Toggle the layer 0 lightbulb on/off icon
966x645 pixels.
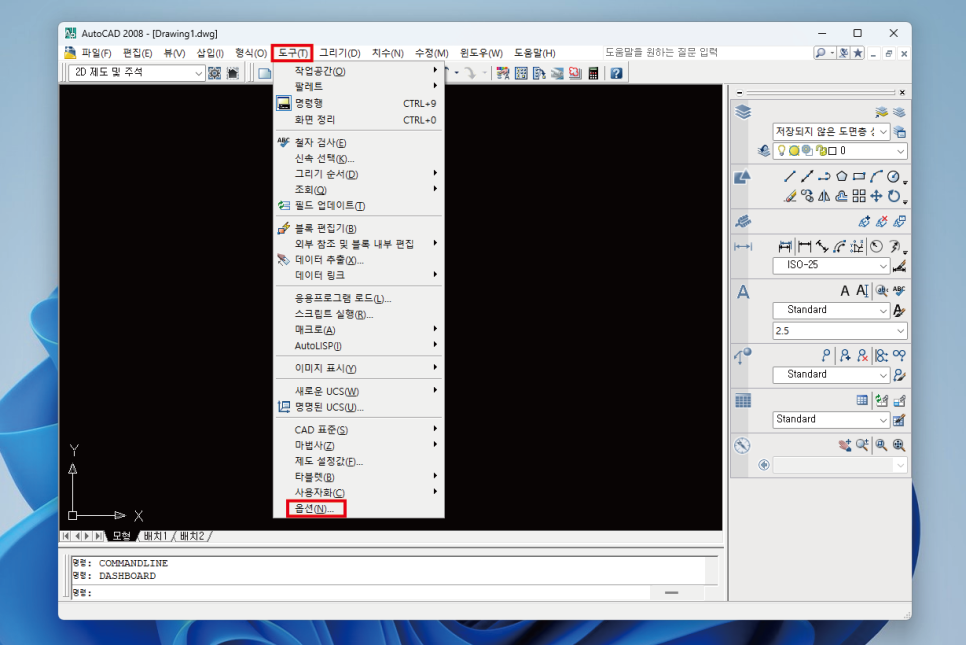point(781,150)
